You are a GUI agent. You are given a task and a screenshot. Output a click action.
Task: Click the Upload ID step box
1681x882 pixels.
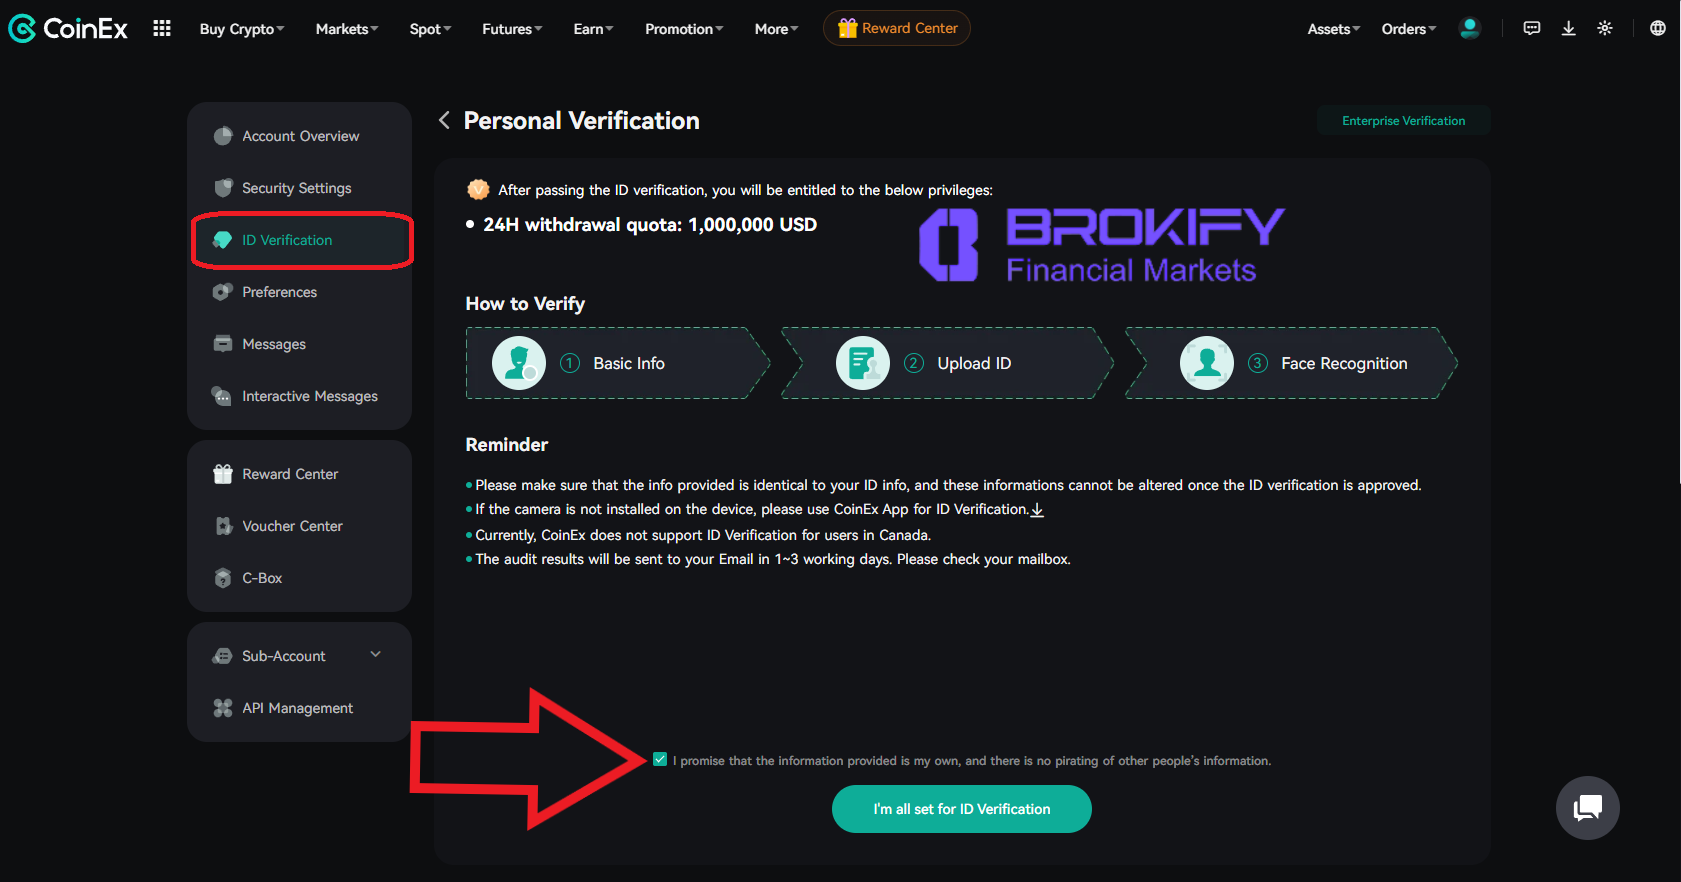click(x=946, y=363)
